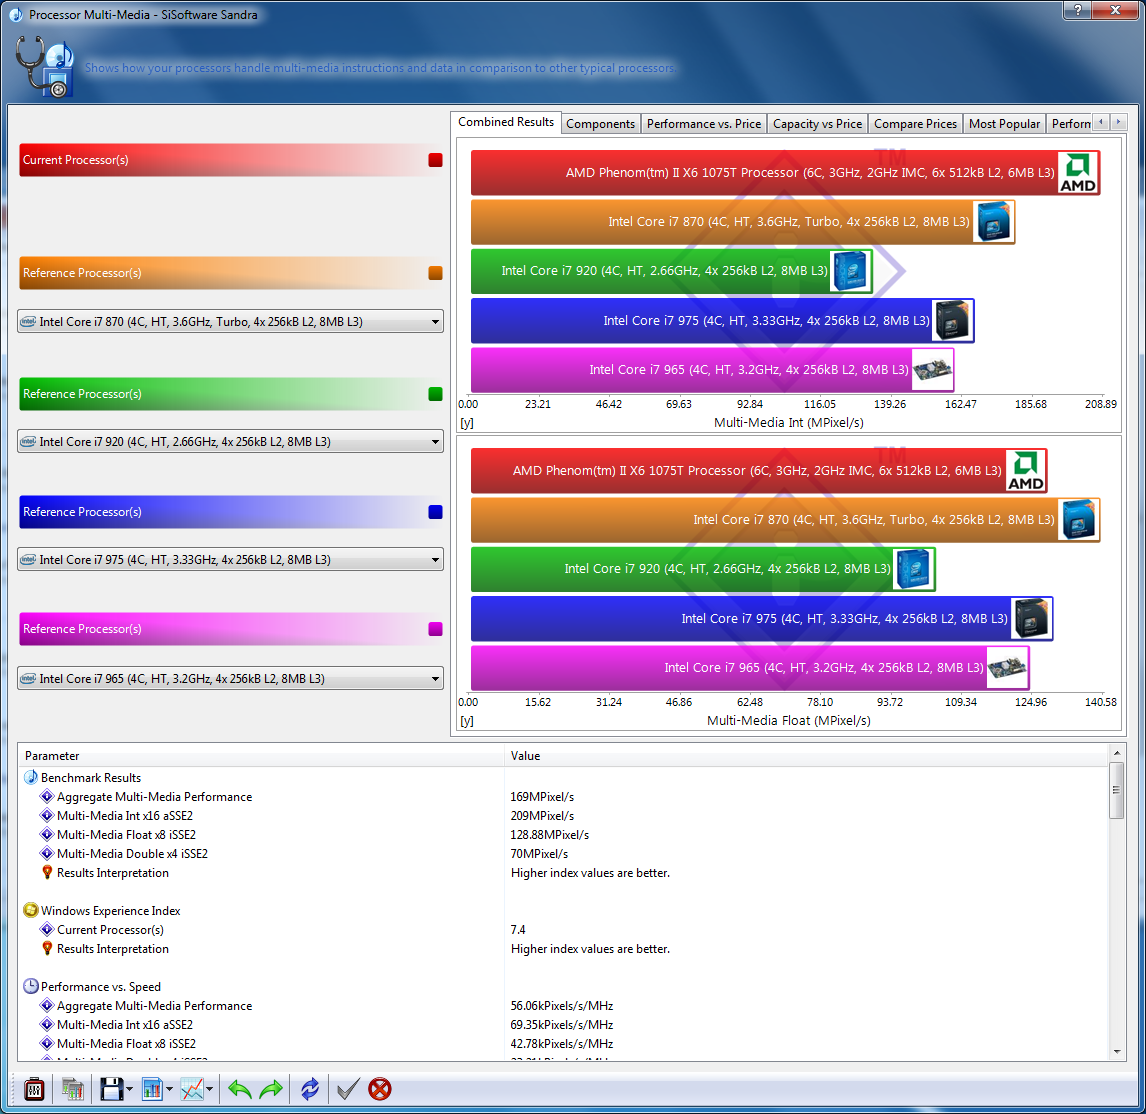
Task: Click the stethoscope module icon in the header
Action: click(x=45, y=67)
